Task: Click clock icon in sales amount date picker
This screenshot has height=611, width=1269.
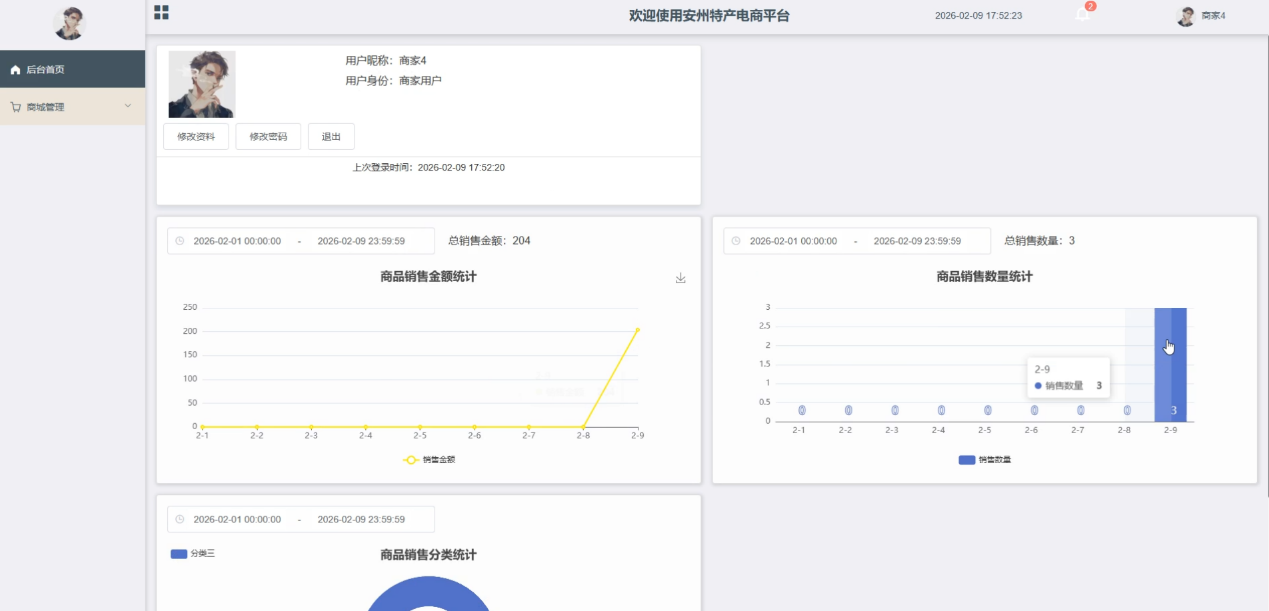Action: point(180,241)
